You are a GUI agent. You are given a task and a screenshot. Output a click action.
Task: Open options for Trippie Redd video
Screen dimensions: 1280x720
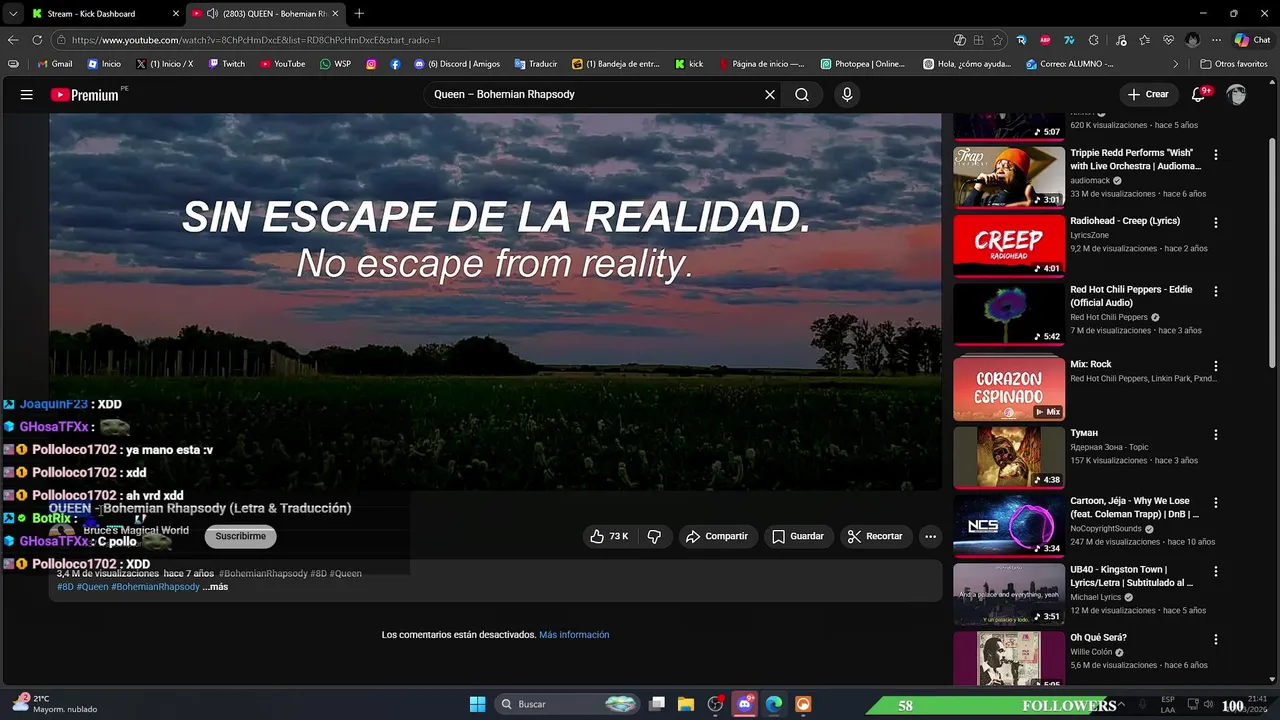point(1216,155)
